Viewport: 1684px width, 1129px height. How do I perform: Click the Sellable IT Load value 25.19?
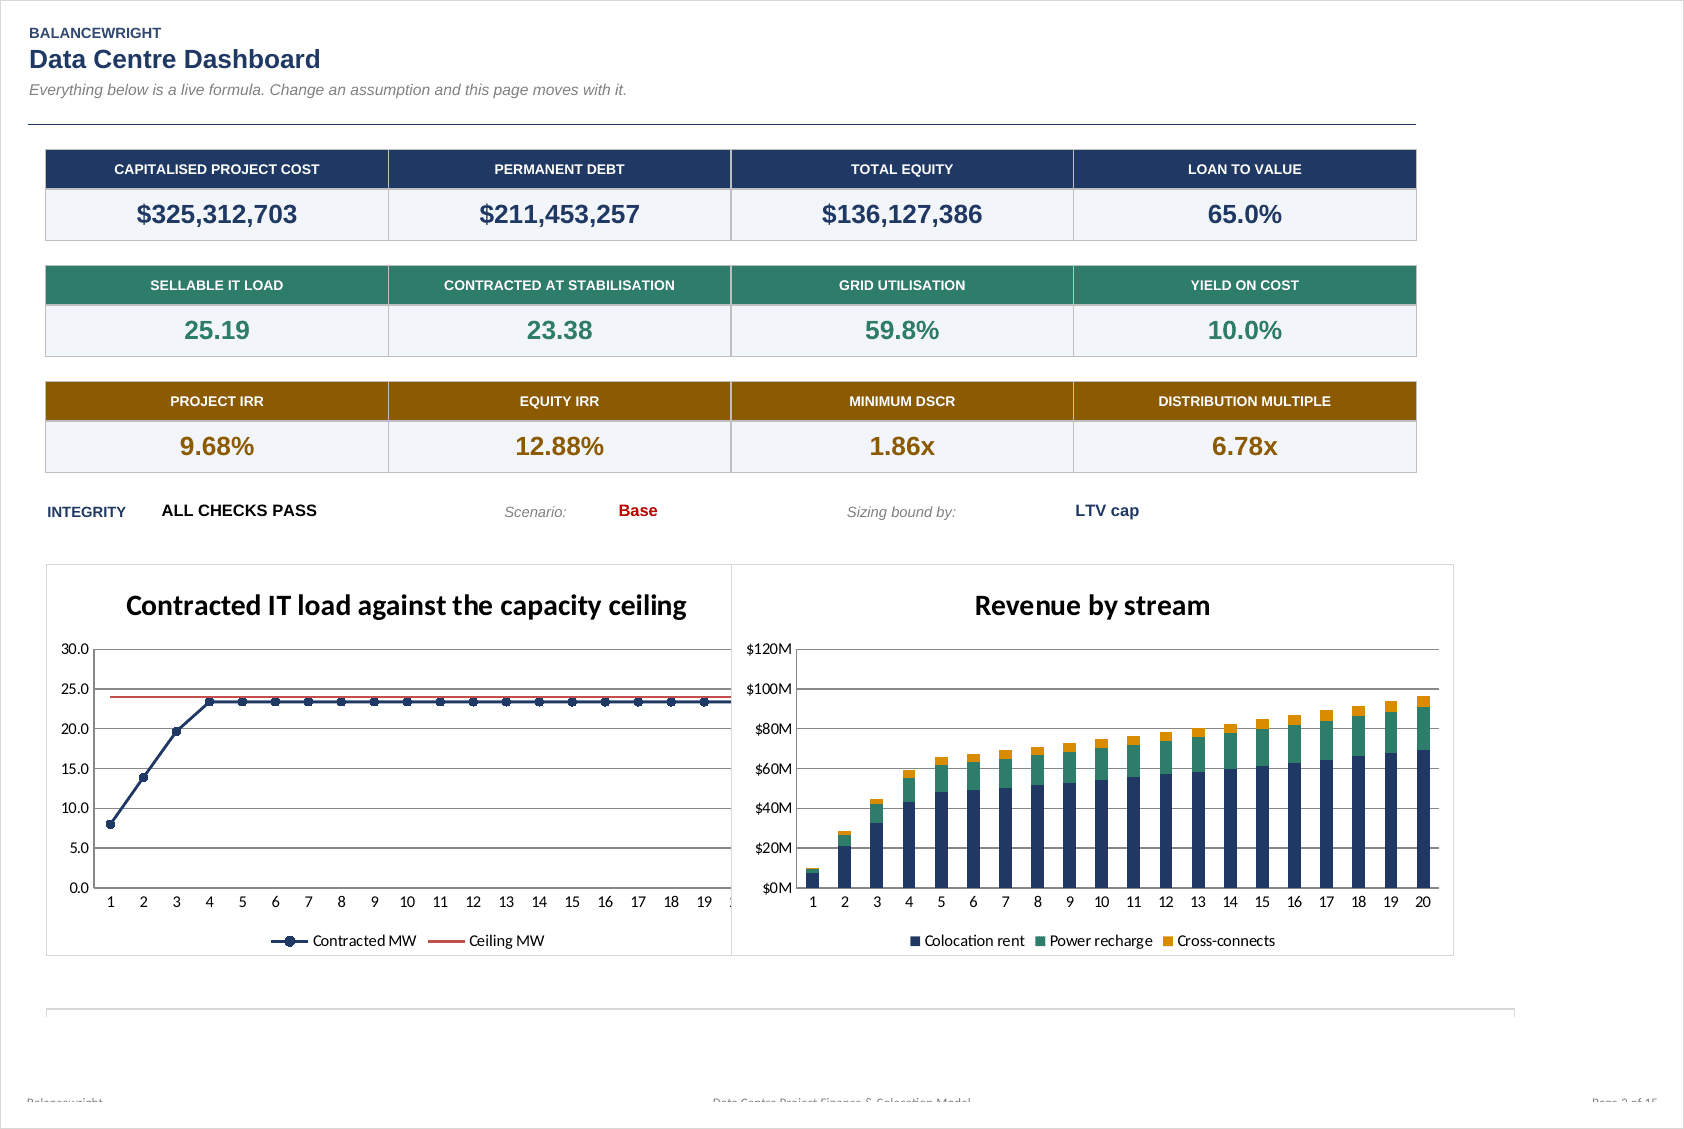coord(217,330)
